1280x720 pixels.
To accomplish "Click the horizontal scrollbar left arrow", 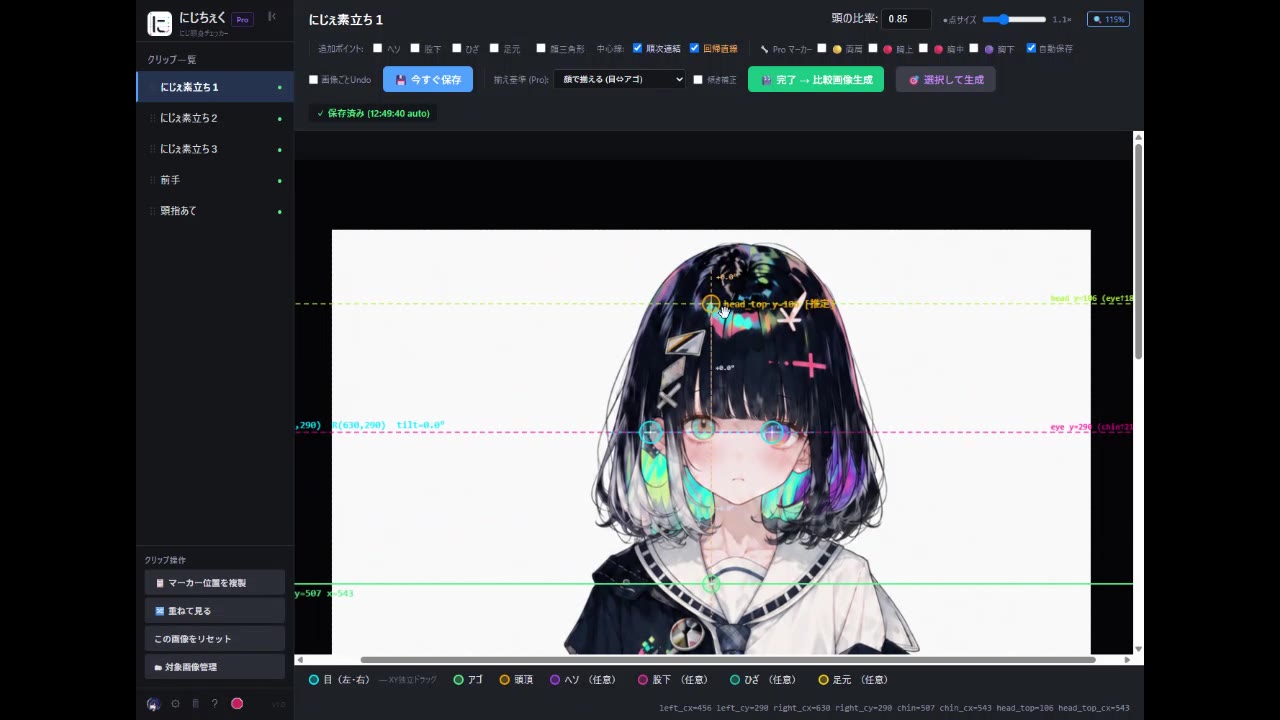I will click(301, 660).
